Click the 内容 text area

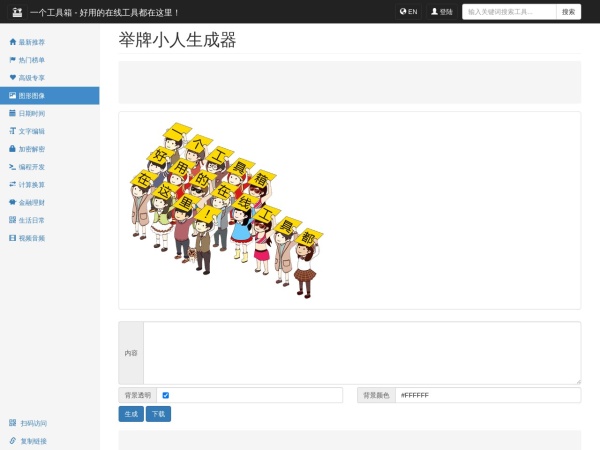(x=361, y=352)
